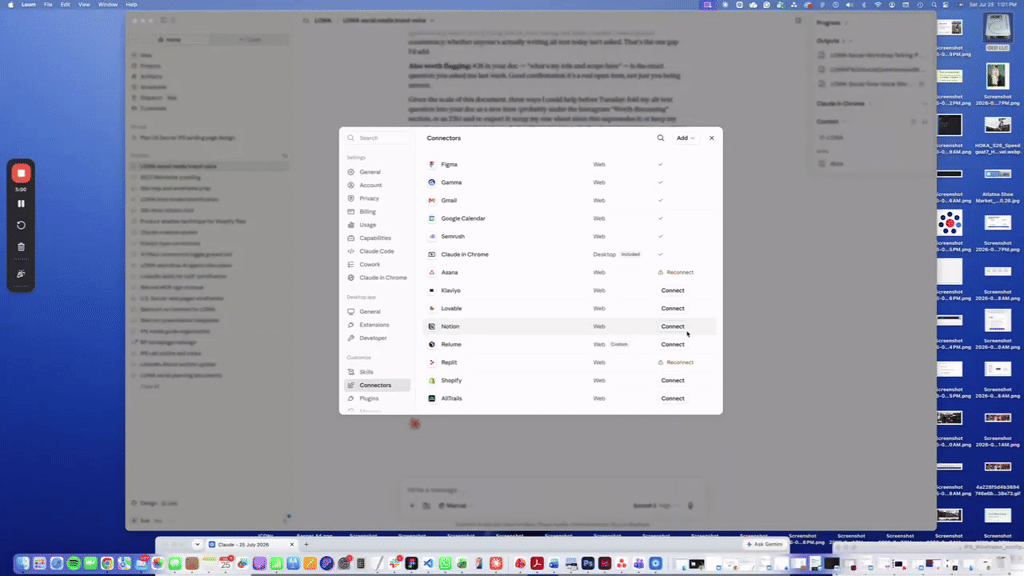The height and width of the screenshot is (576, 1024).
Task: Reconnect the Replit connector
Action: (x=676, y=362)
